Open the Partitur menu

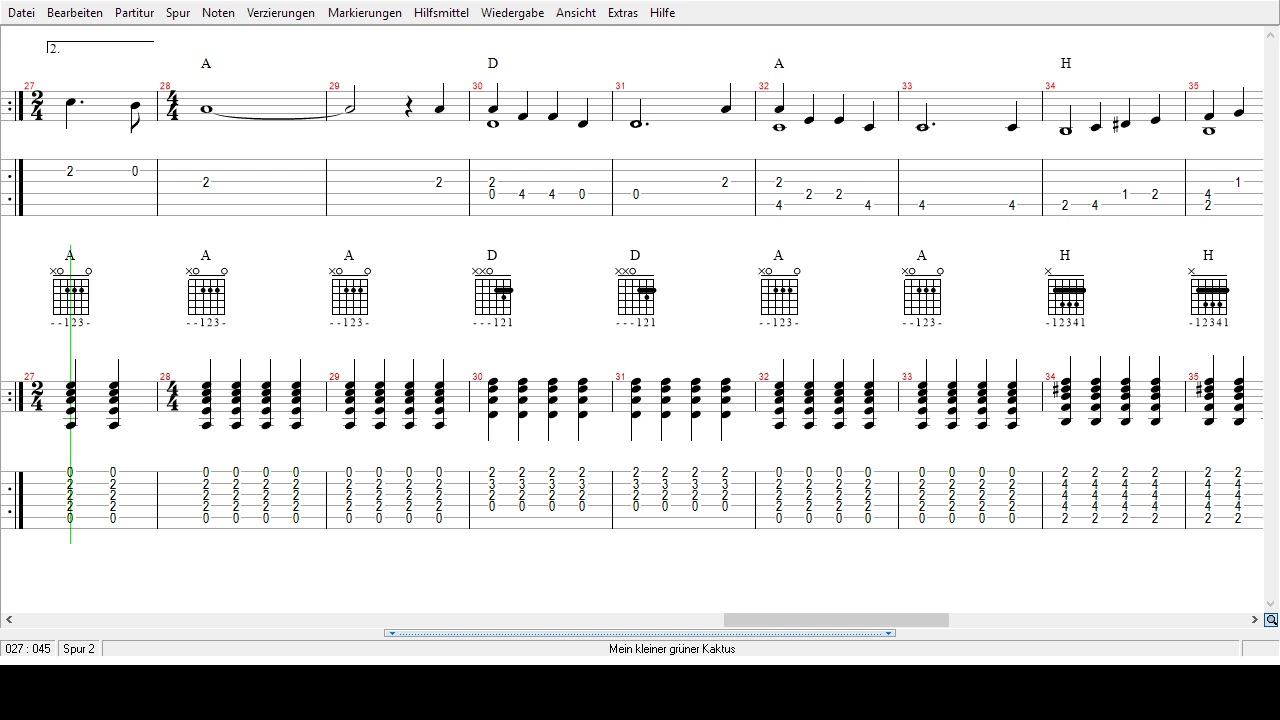[x=134, y=13]
